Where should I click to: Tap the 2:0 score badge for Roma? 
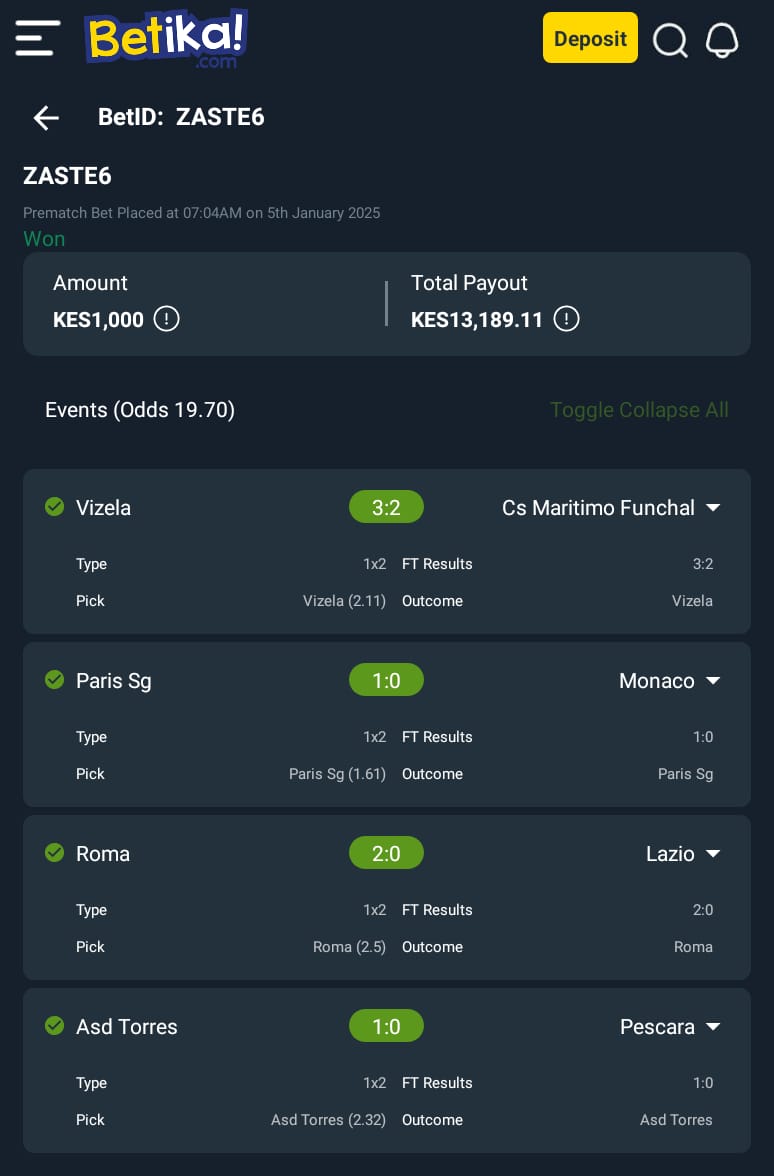pyautogui.click(x=386, y=854)
